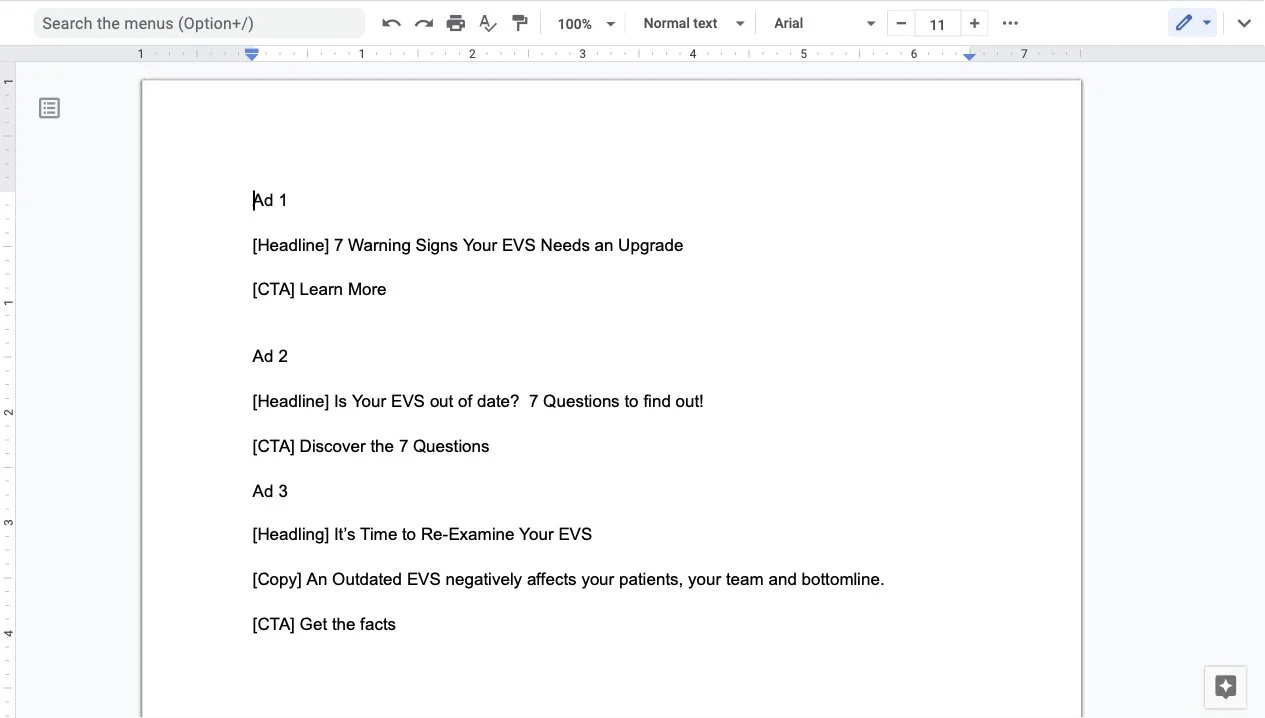Click the Redo arrow icon

point(424,23)
